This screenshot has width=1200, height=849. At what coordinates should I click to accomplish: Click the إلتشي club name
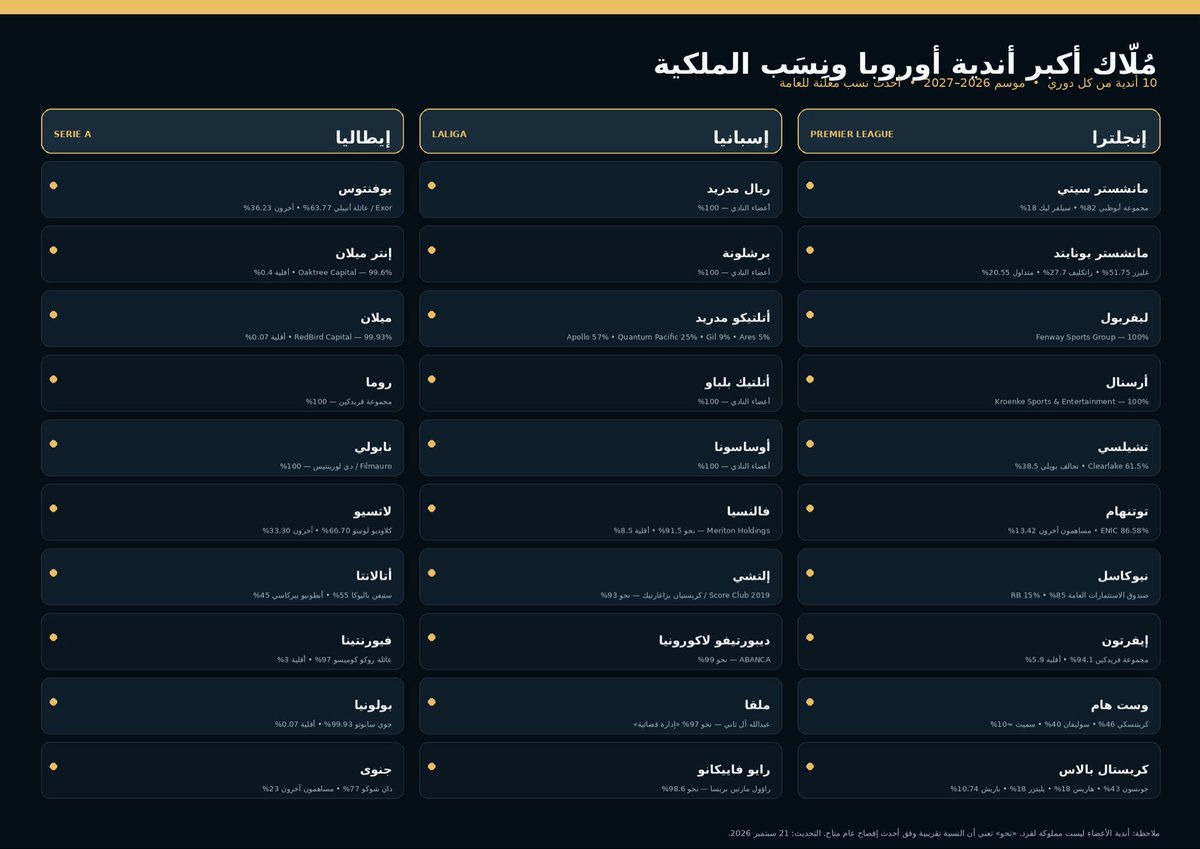[752, 576]
